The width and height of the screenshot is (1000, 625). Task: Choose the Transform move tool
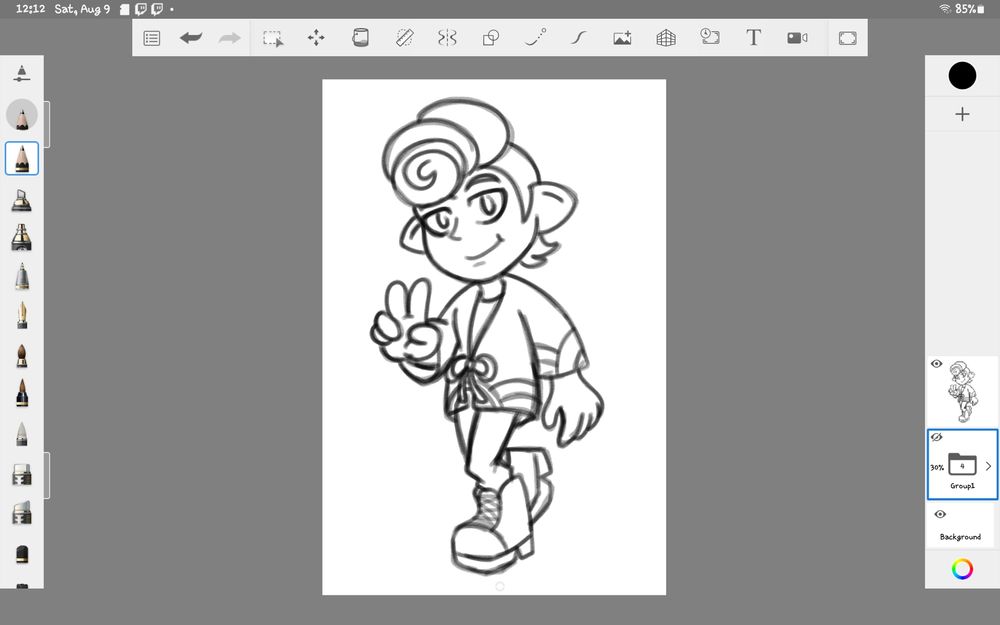316,38
